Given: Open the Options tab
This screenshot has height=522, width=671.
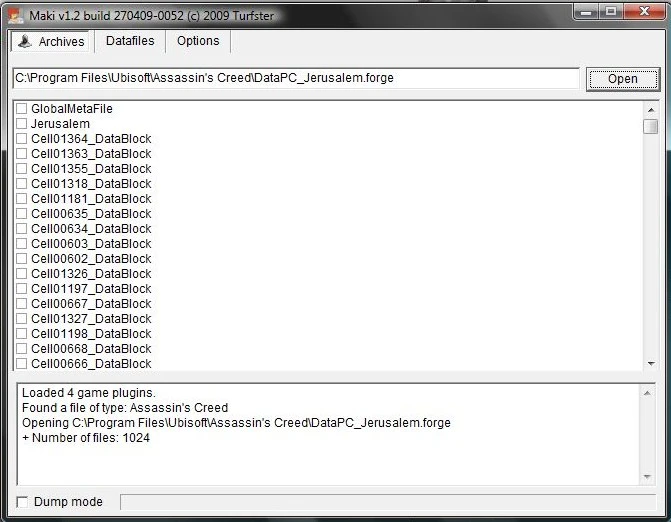Looking at the screenshot, I should coord(198,41).
